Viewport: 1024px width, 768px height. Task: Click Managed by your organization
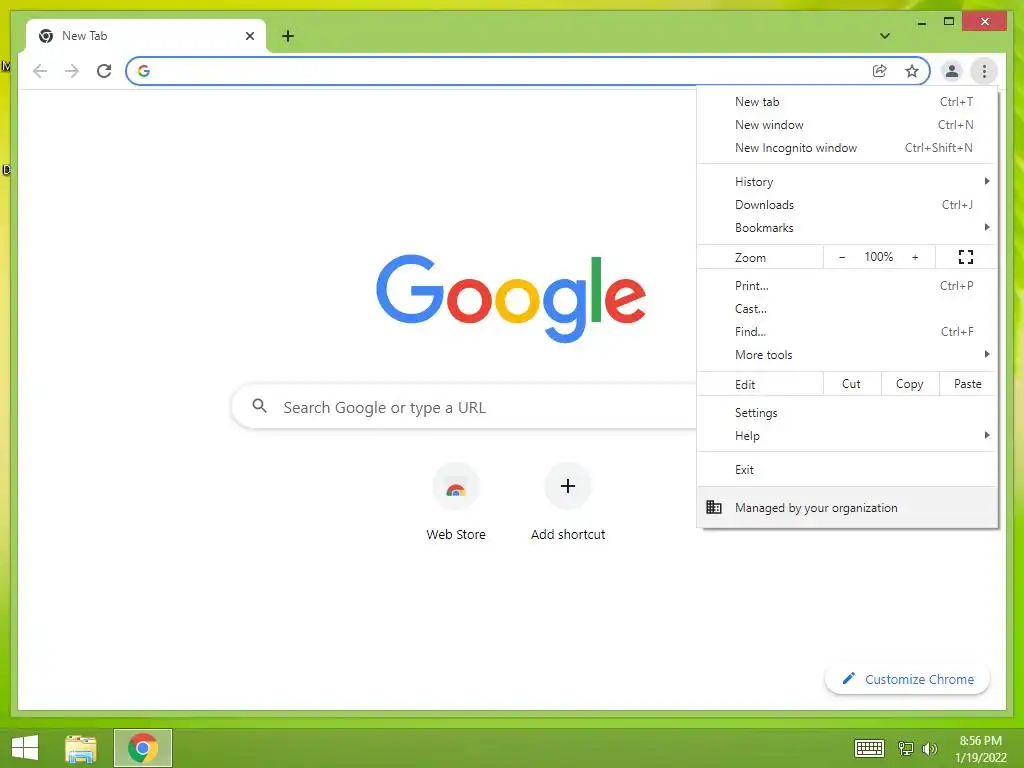pyautogui.click(x=846, y=507)
